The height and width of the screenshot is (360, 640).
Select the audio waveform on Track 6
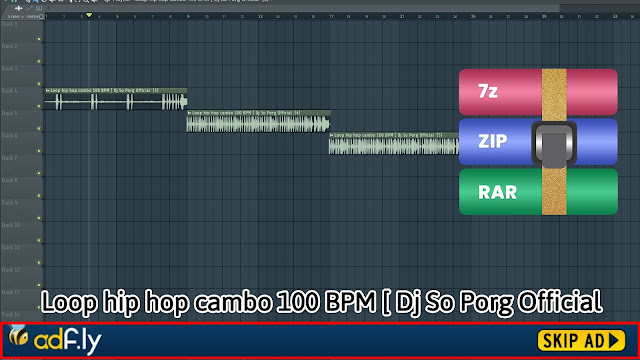tap(394, 146)
